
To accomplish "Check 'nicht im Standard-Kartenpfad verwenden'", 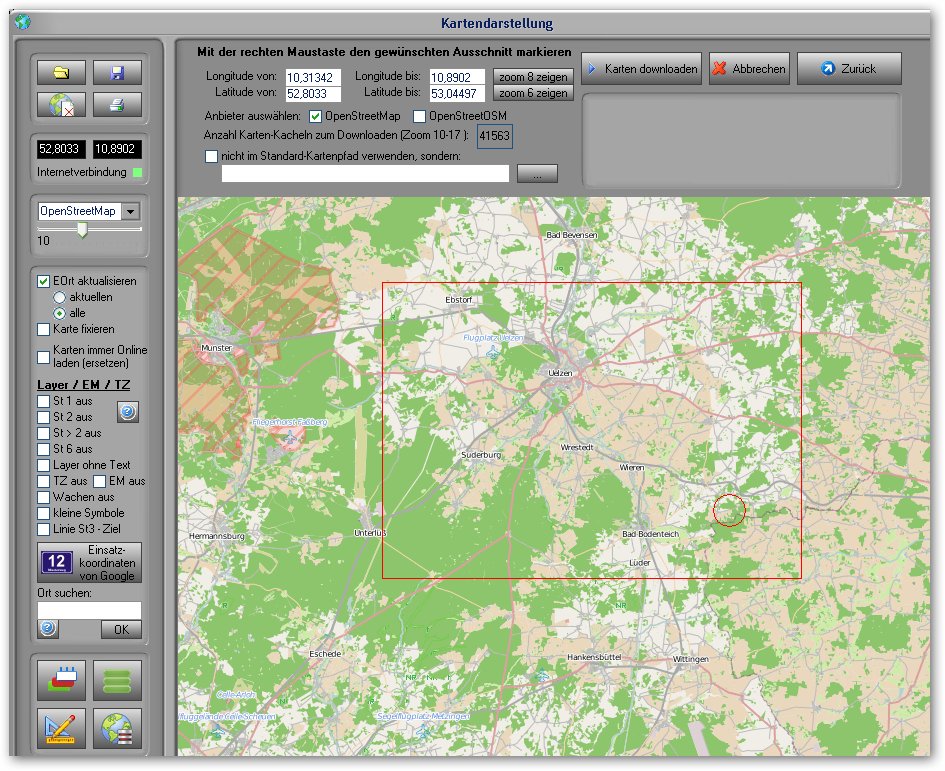I will 212,156.
